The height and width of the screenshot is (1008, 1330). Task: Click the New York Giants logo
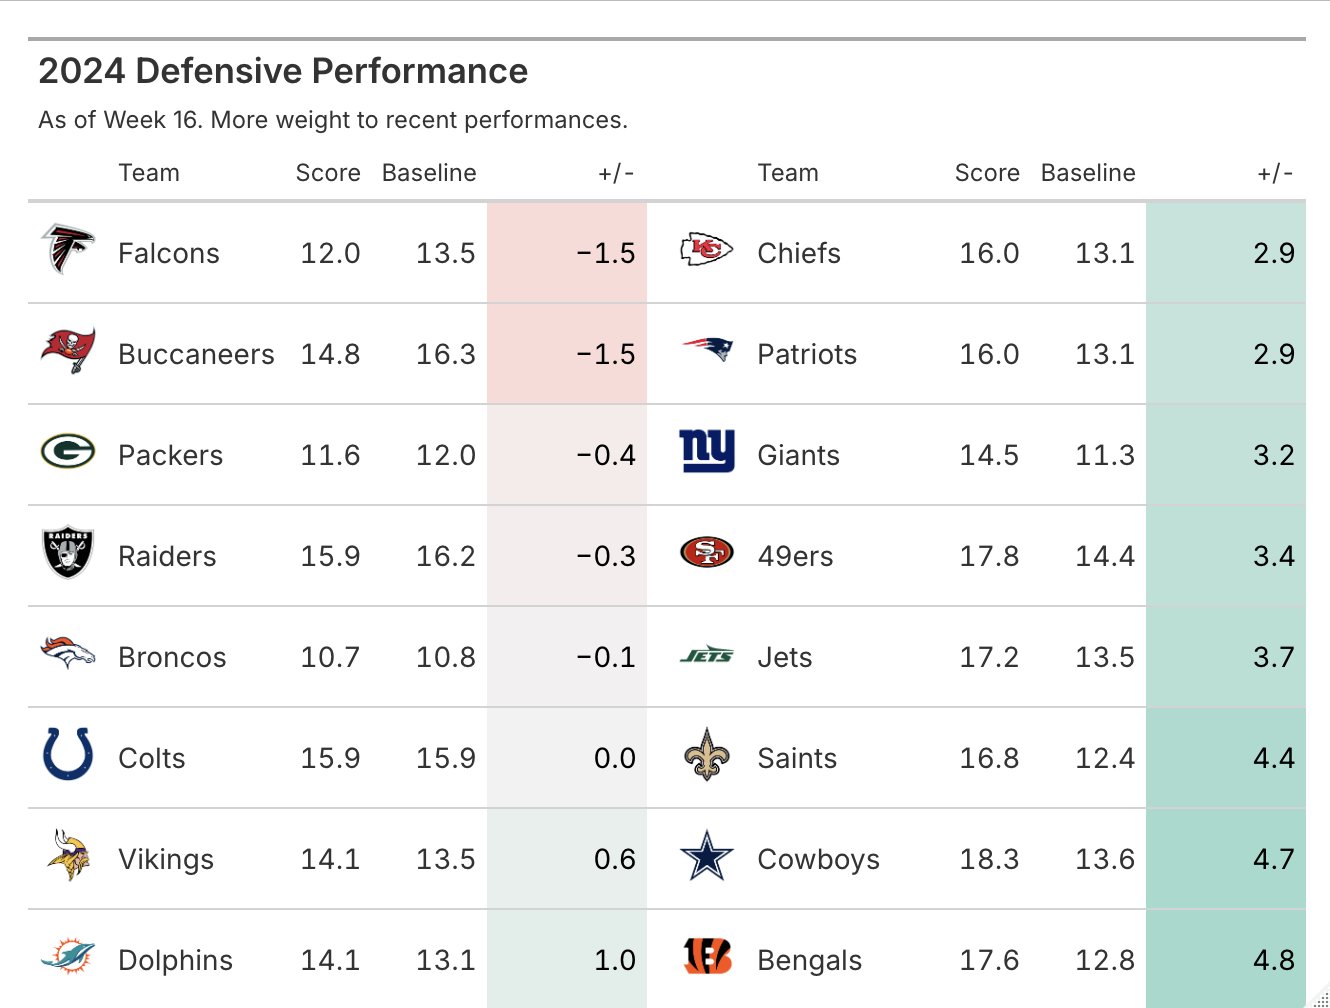[x=707, y=451]
